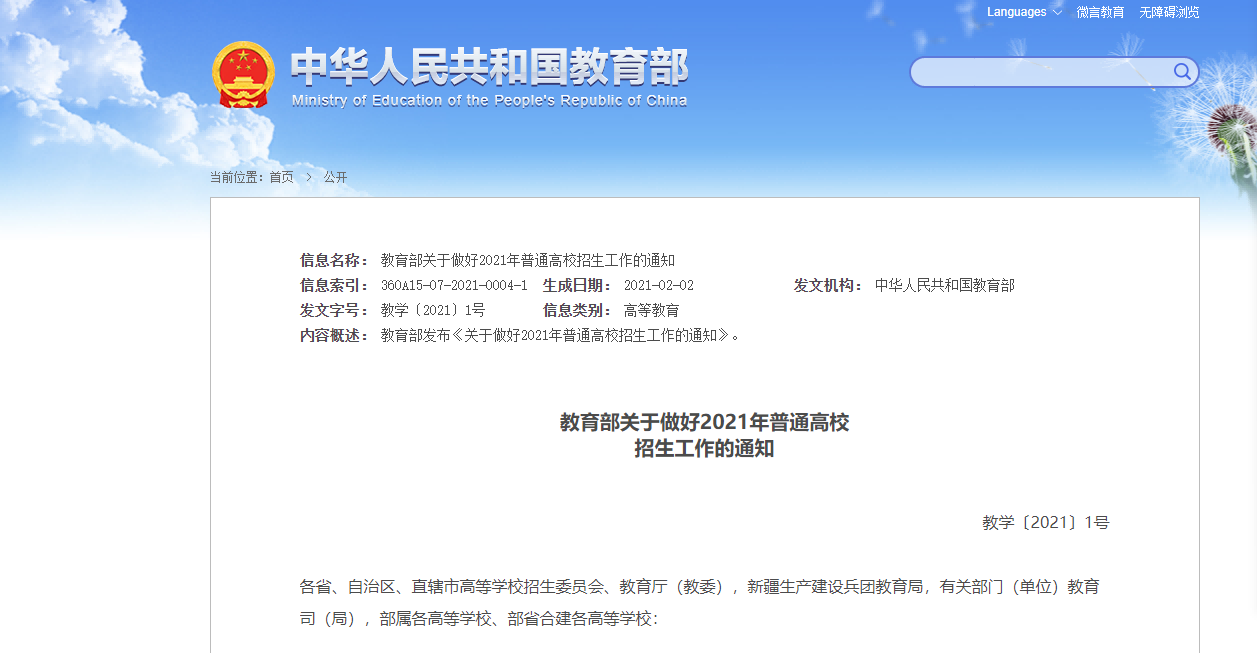Click the 内容概述 label
1257x653 pixels.
tap(335, 335)
